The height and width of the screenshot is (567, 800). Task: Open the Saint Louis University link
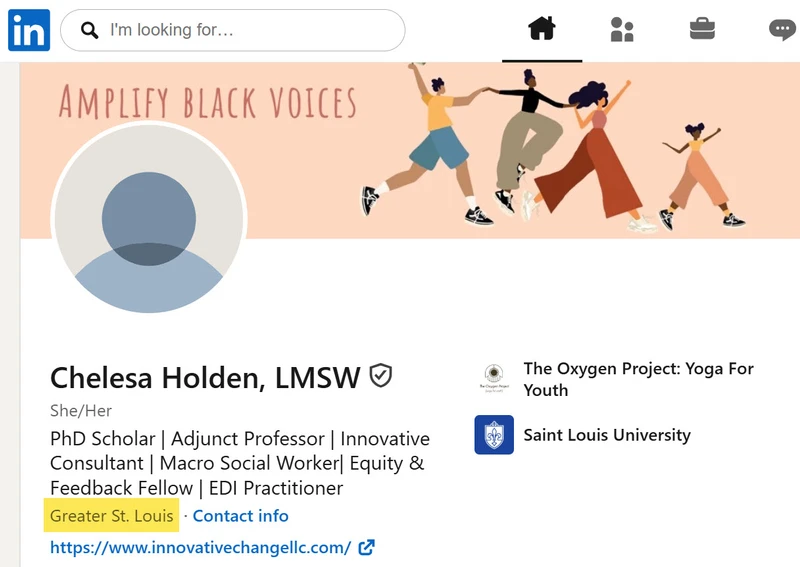click(607, 435)
